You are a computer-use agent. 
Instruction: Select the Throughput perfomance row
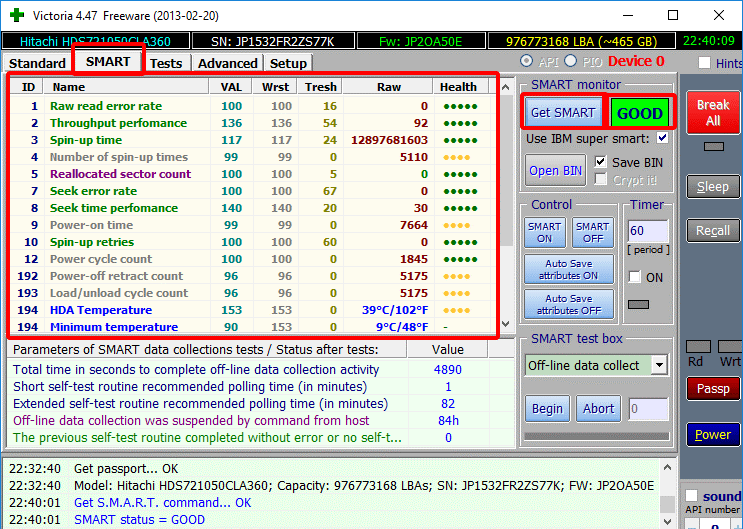point(252,123)
